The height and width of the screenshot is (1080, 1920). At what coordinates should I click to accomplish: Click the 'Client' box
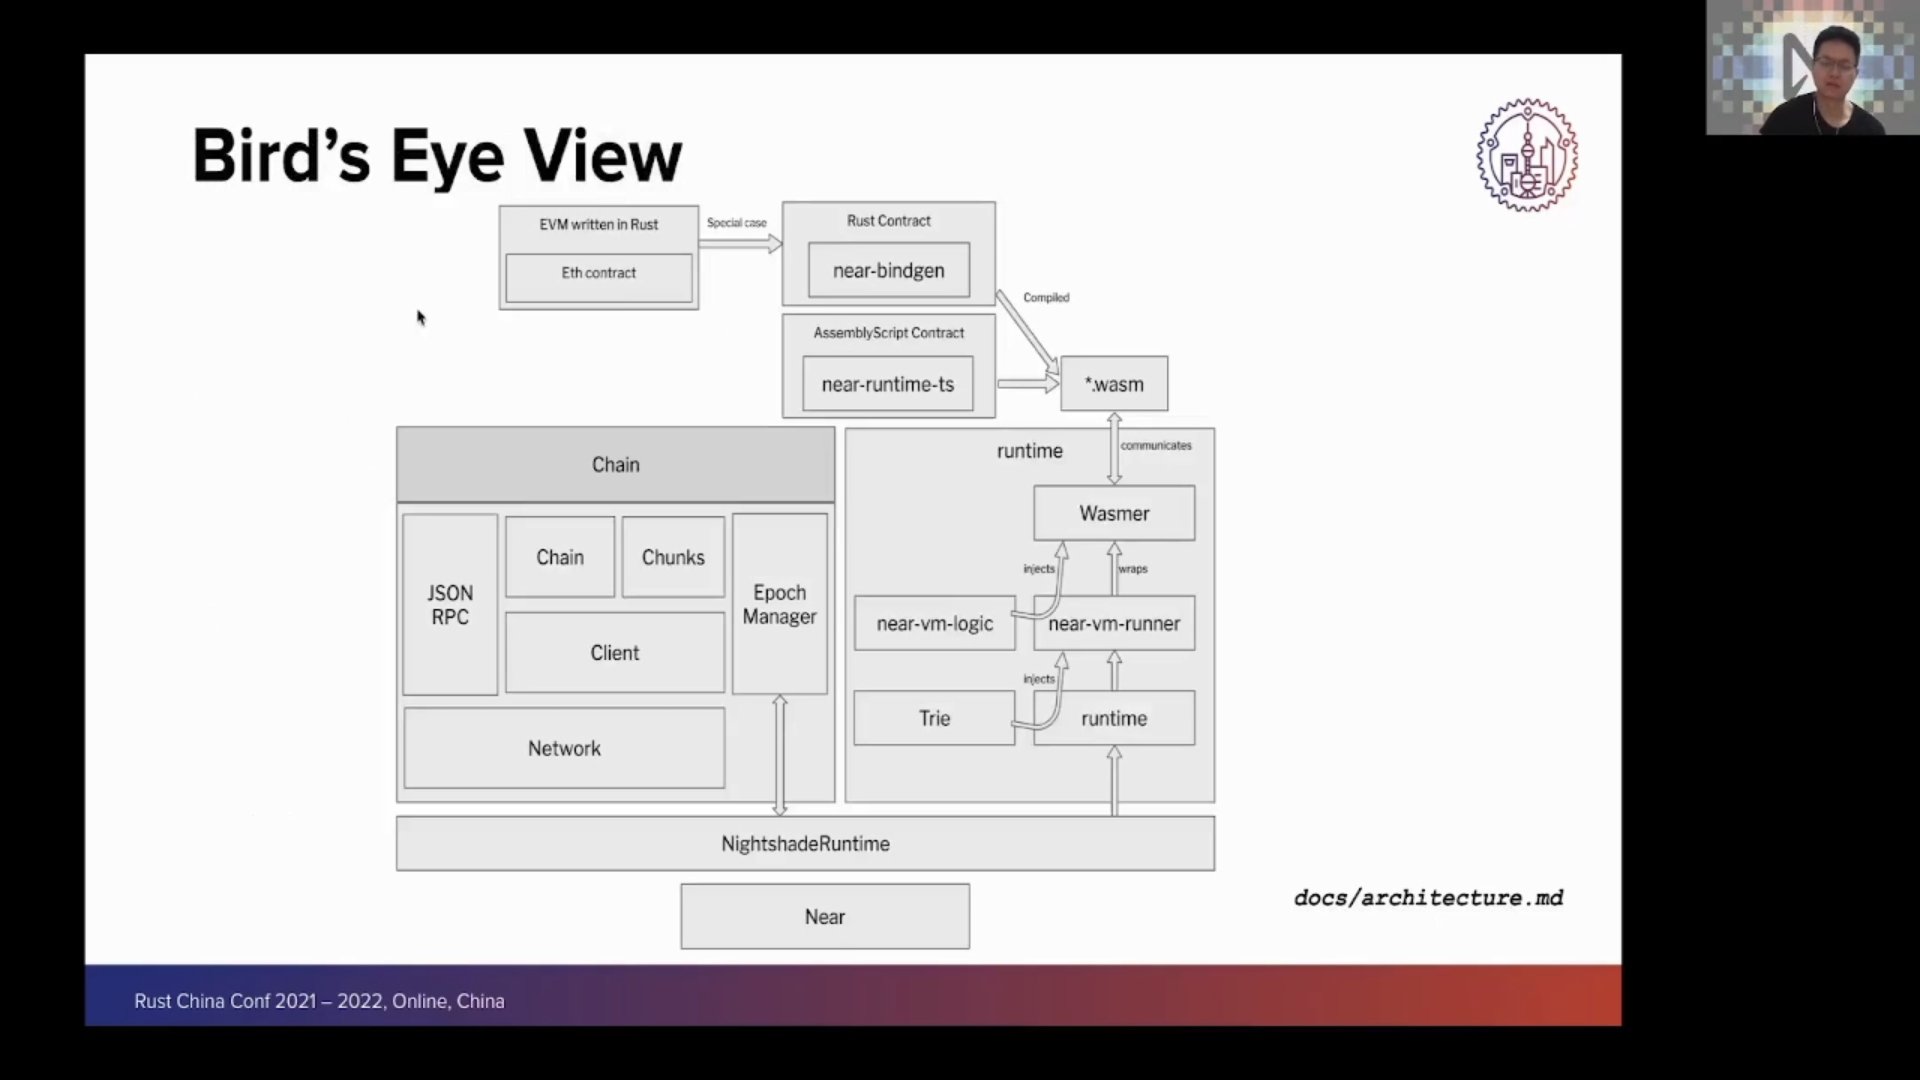coord(614,652)
